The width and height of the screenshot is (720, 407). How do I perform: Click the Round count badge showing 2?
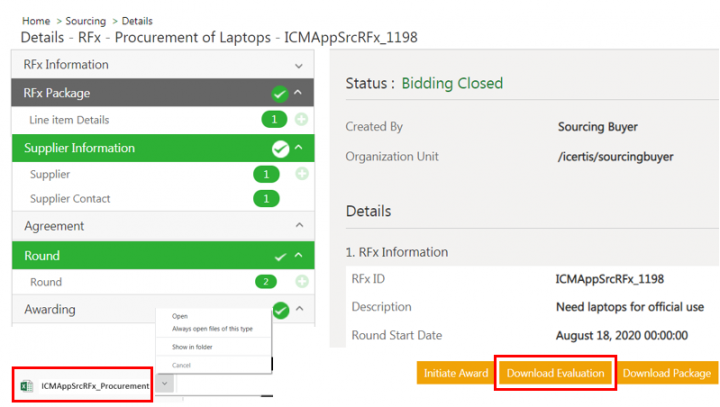[x=266, y=282]
